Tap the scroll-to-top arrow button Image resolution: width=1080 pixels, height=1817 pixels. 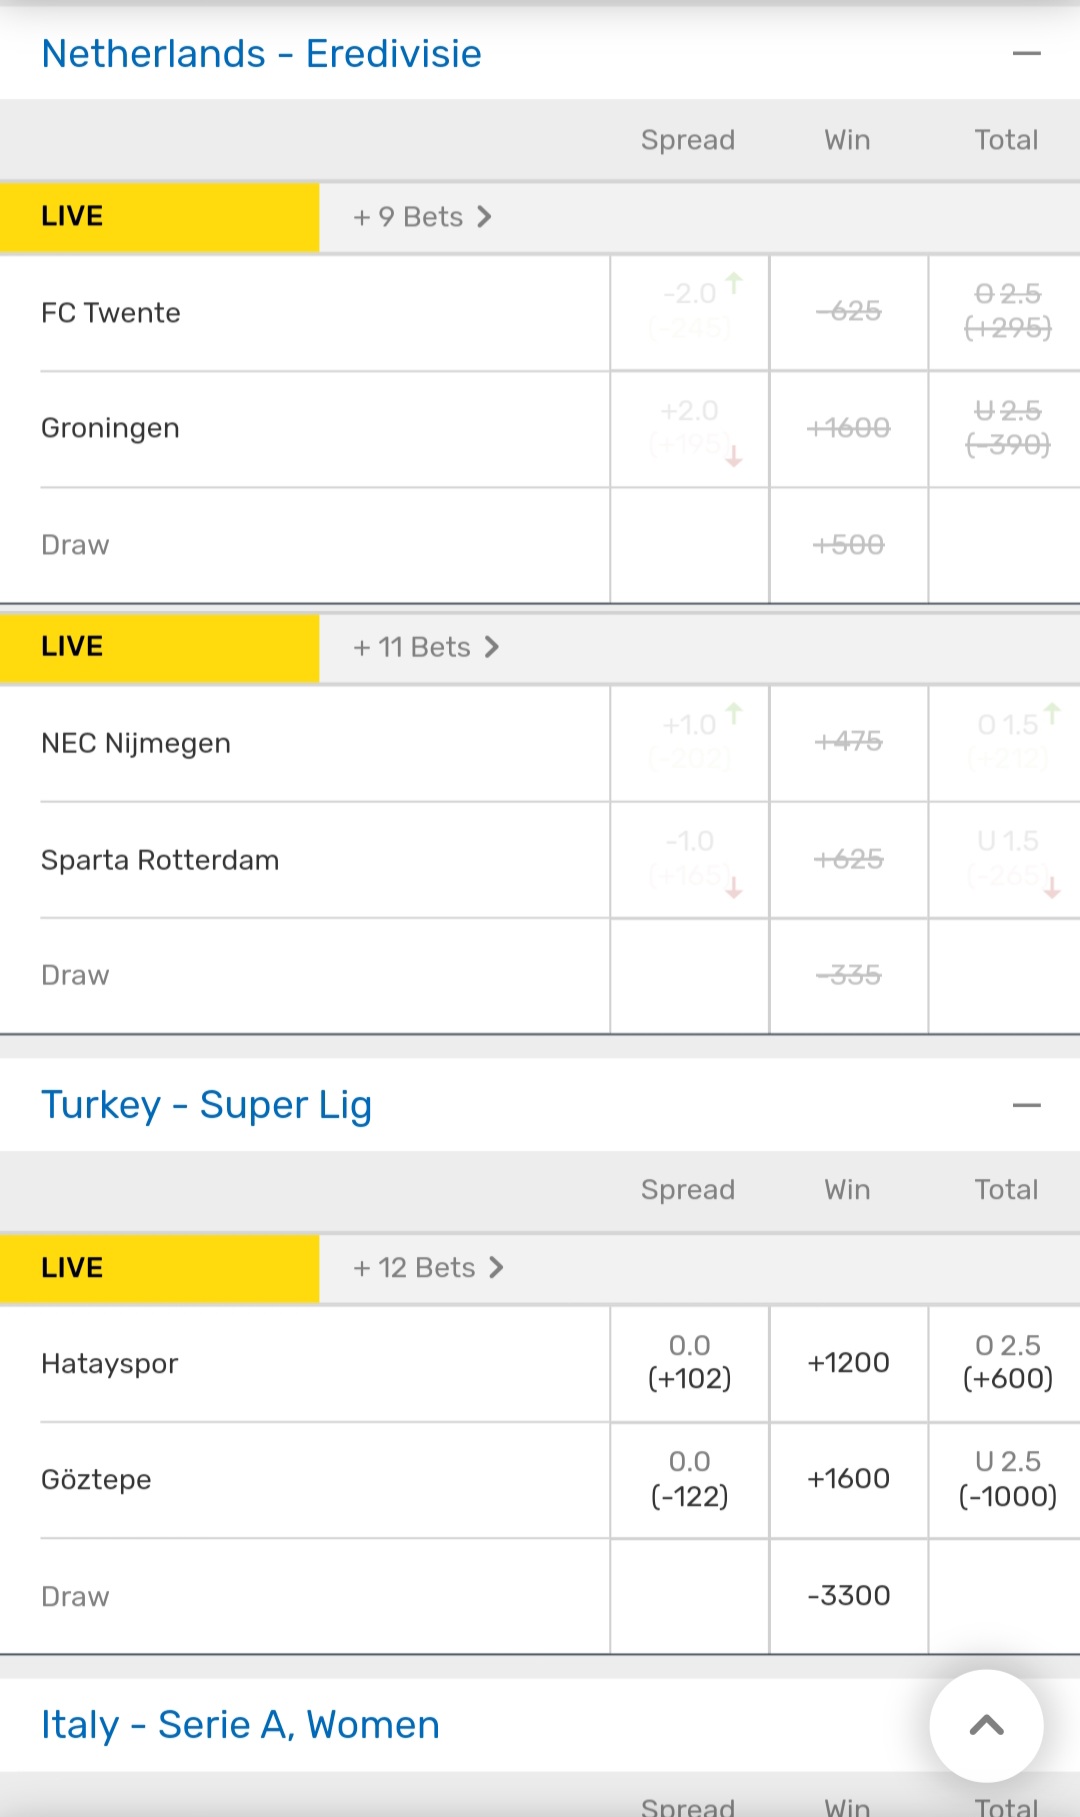[986, 1725]
